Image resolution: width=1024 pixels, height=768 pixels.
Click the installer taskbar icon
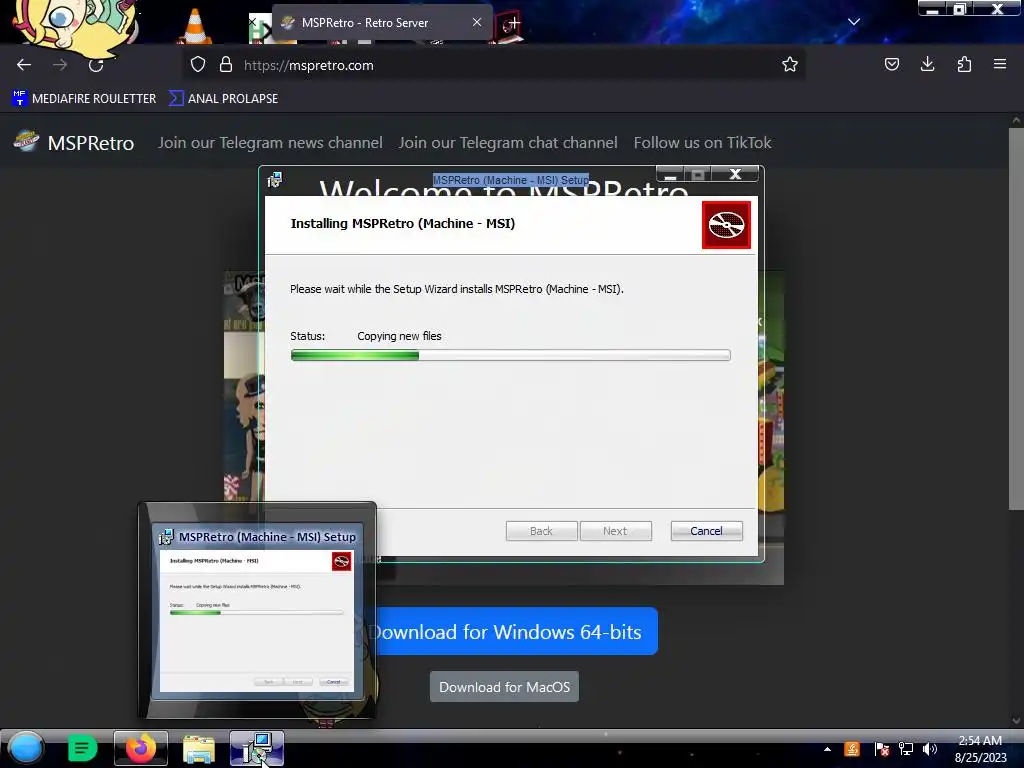pyautogui.click(x=257, y=748)
